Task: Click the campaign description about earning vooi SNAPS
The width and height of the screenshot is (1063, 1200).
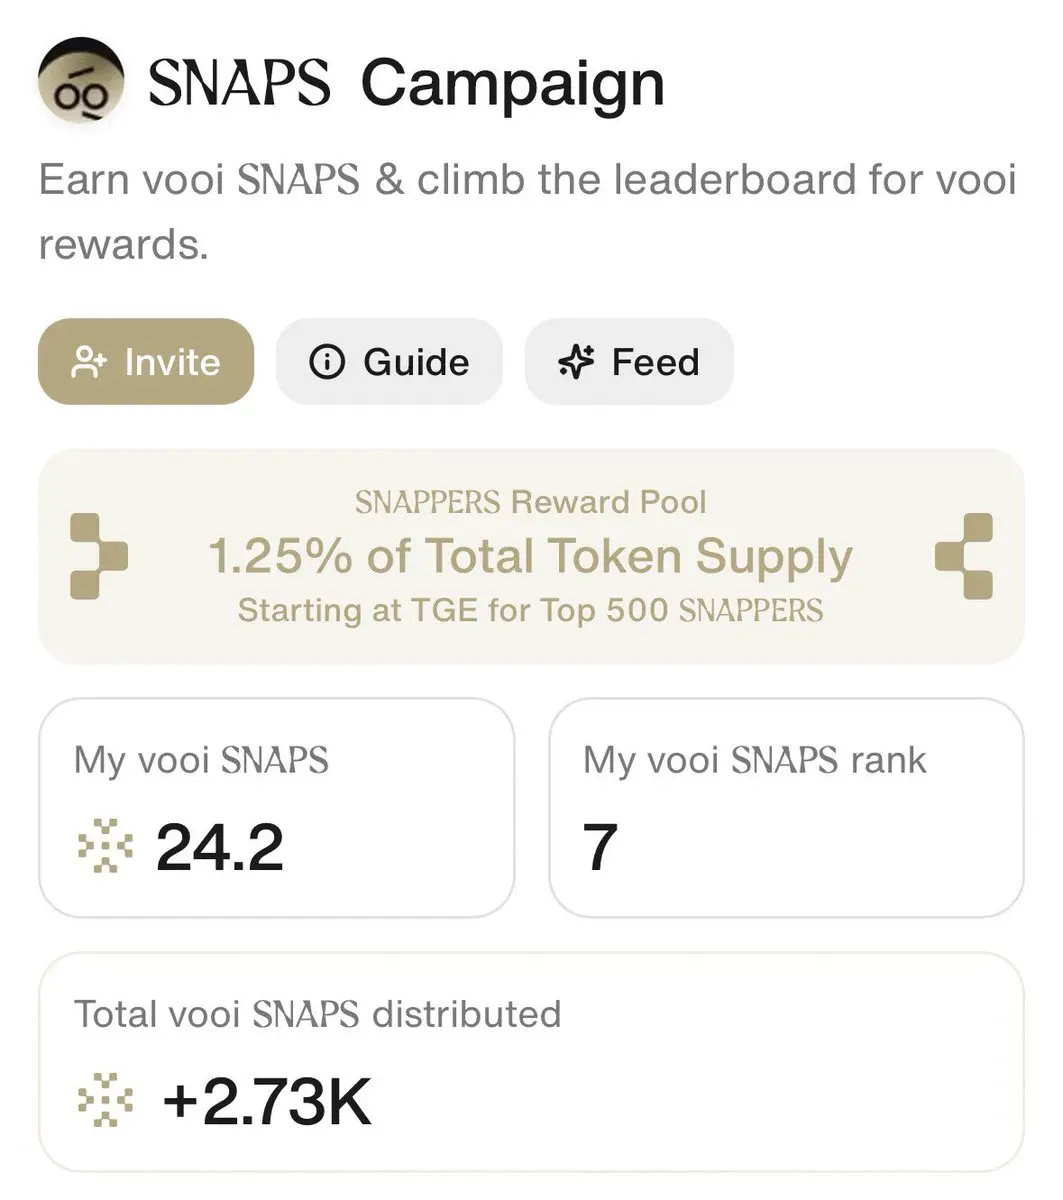Action: coord(527,212)
